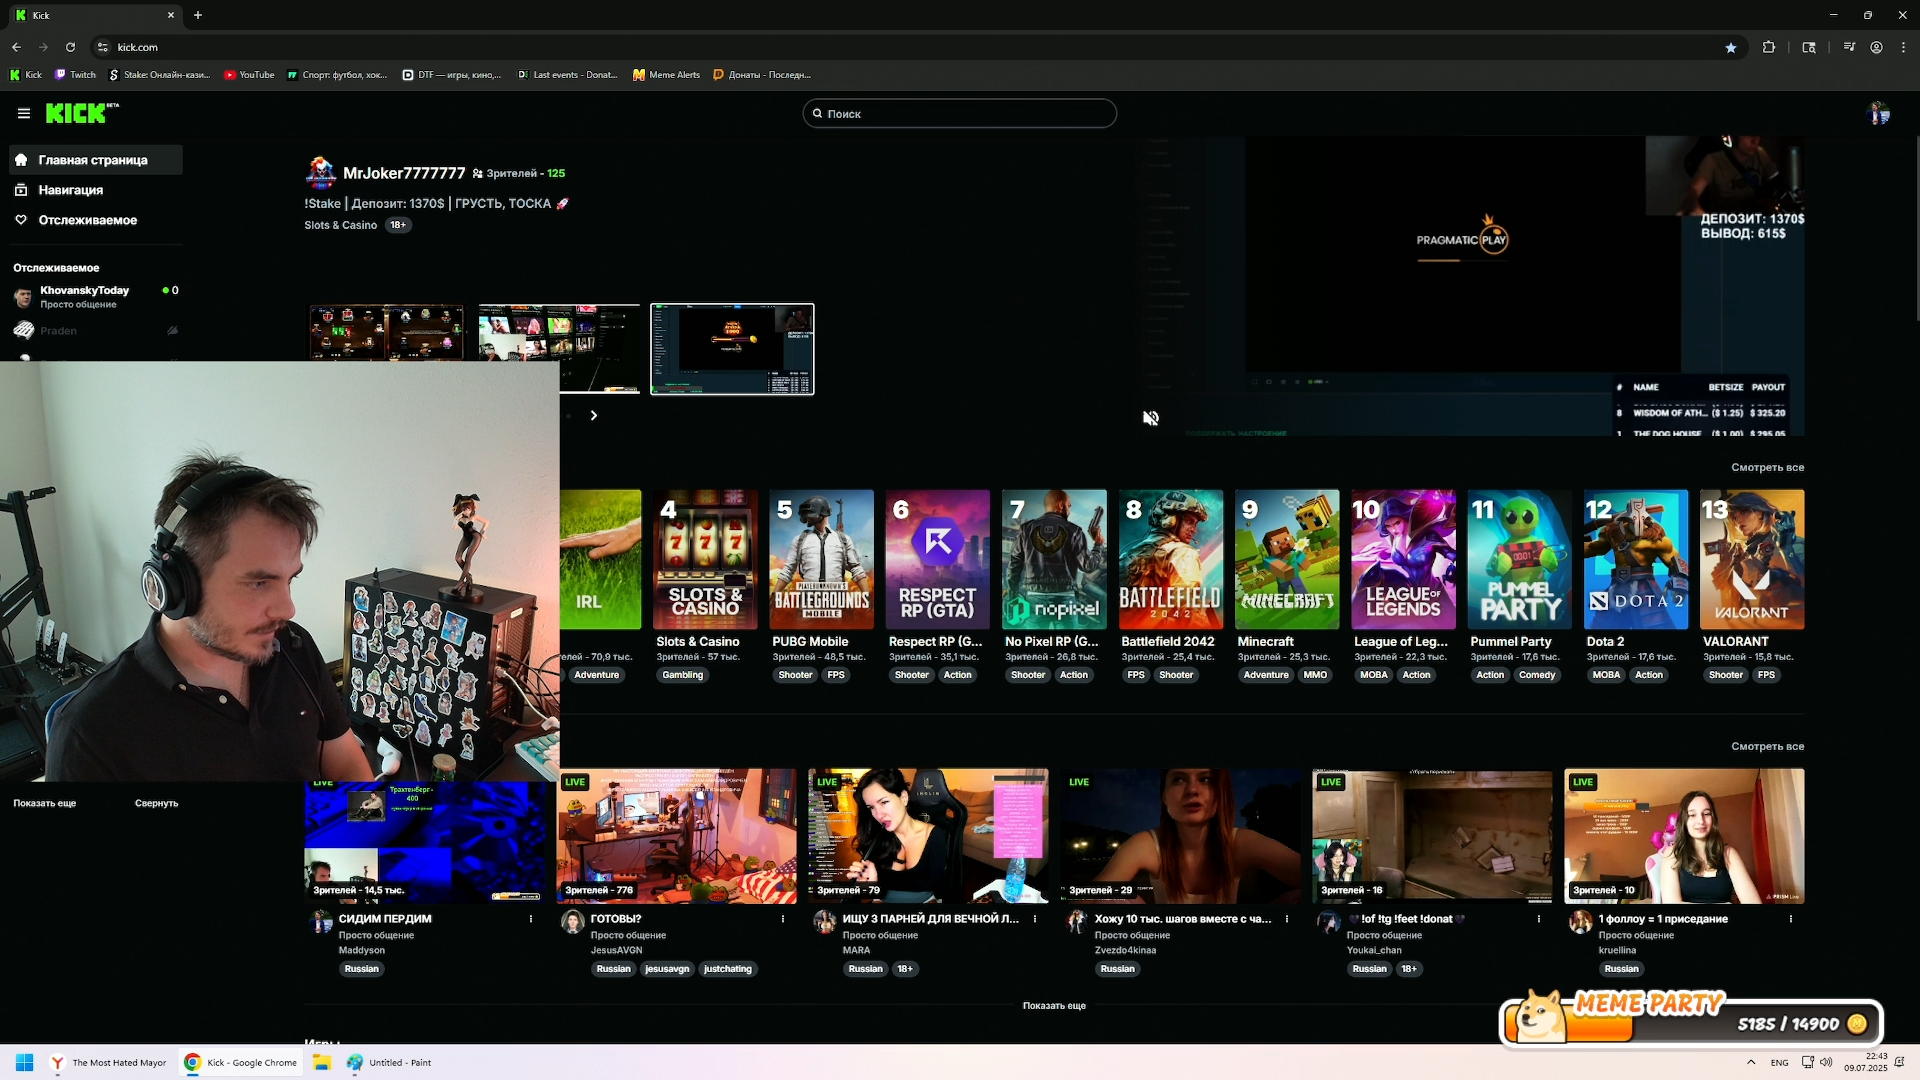Viewport: 1920px width, 1080px height.
Task: Click the MMO tag under Minecraft
Action: (1315, 675)
